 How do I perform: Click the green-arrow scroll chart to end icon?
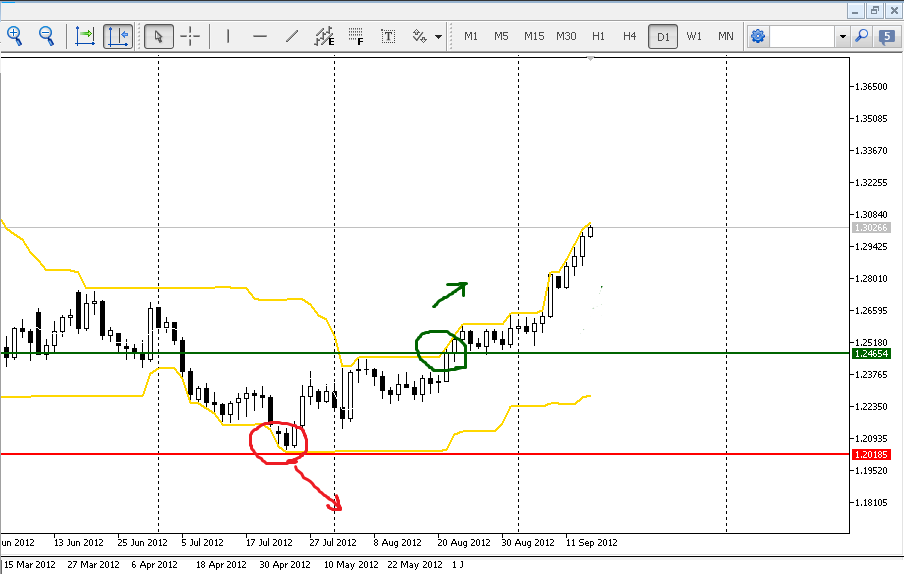click(85, 36)
